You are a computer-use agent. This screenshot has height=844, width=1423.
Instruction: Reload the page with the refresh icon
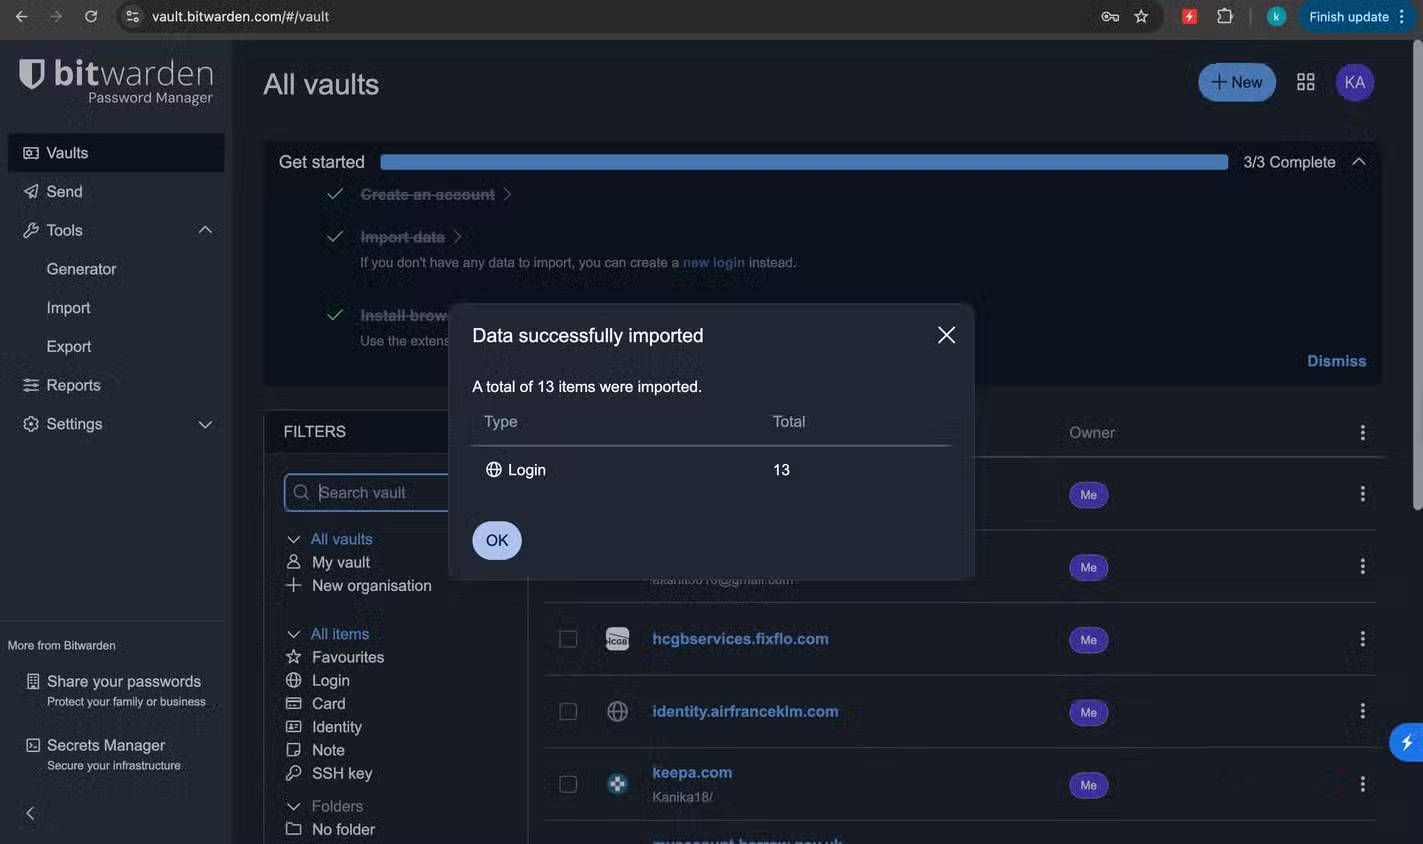coord(91,16)
